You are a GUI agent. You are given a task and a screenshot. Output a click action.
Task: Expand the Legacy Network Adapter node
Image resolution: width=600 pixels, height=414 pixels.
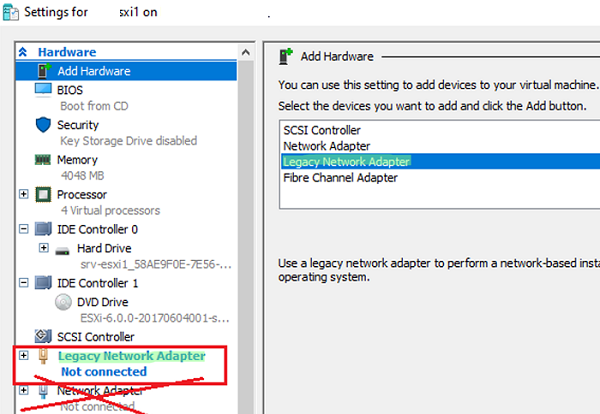coord(24,355)
